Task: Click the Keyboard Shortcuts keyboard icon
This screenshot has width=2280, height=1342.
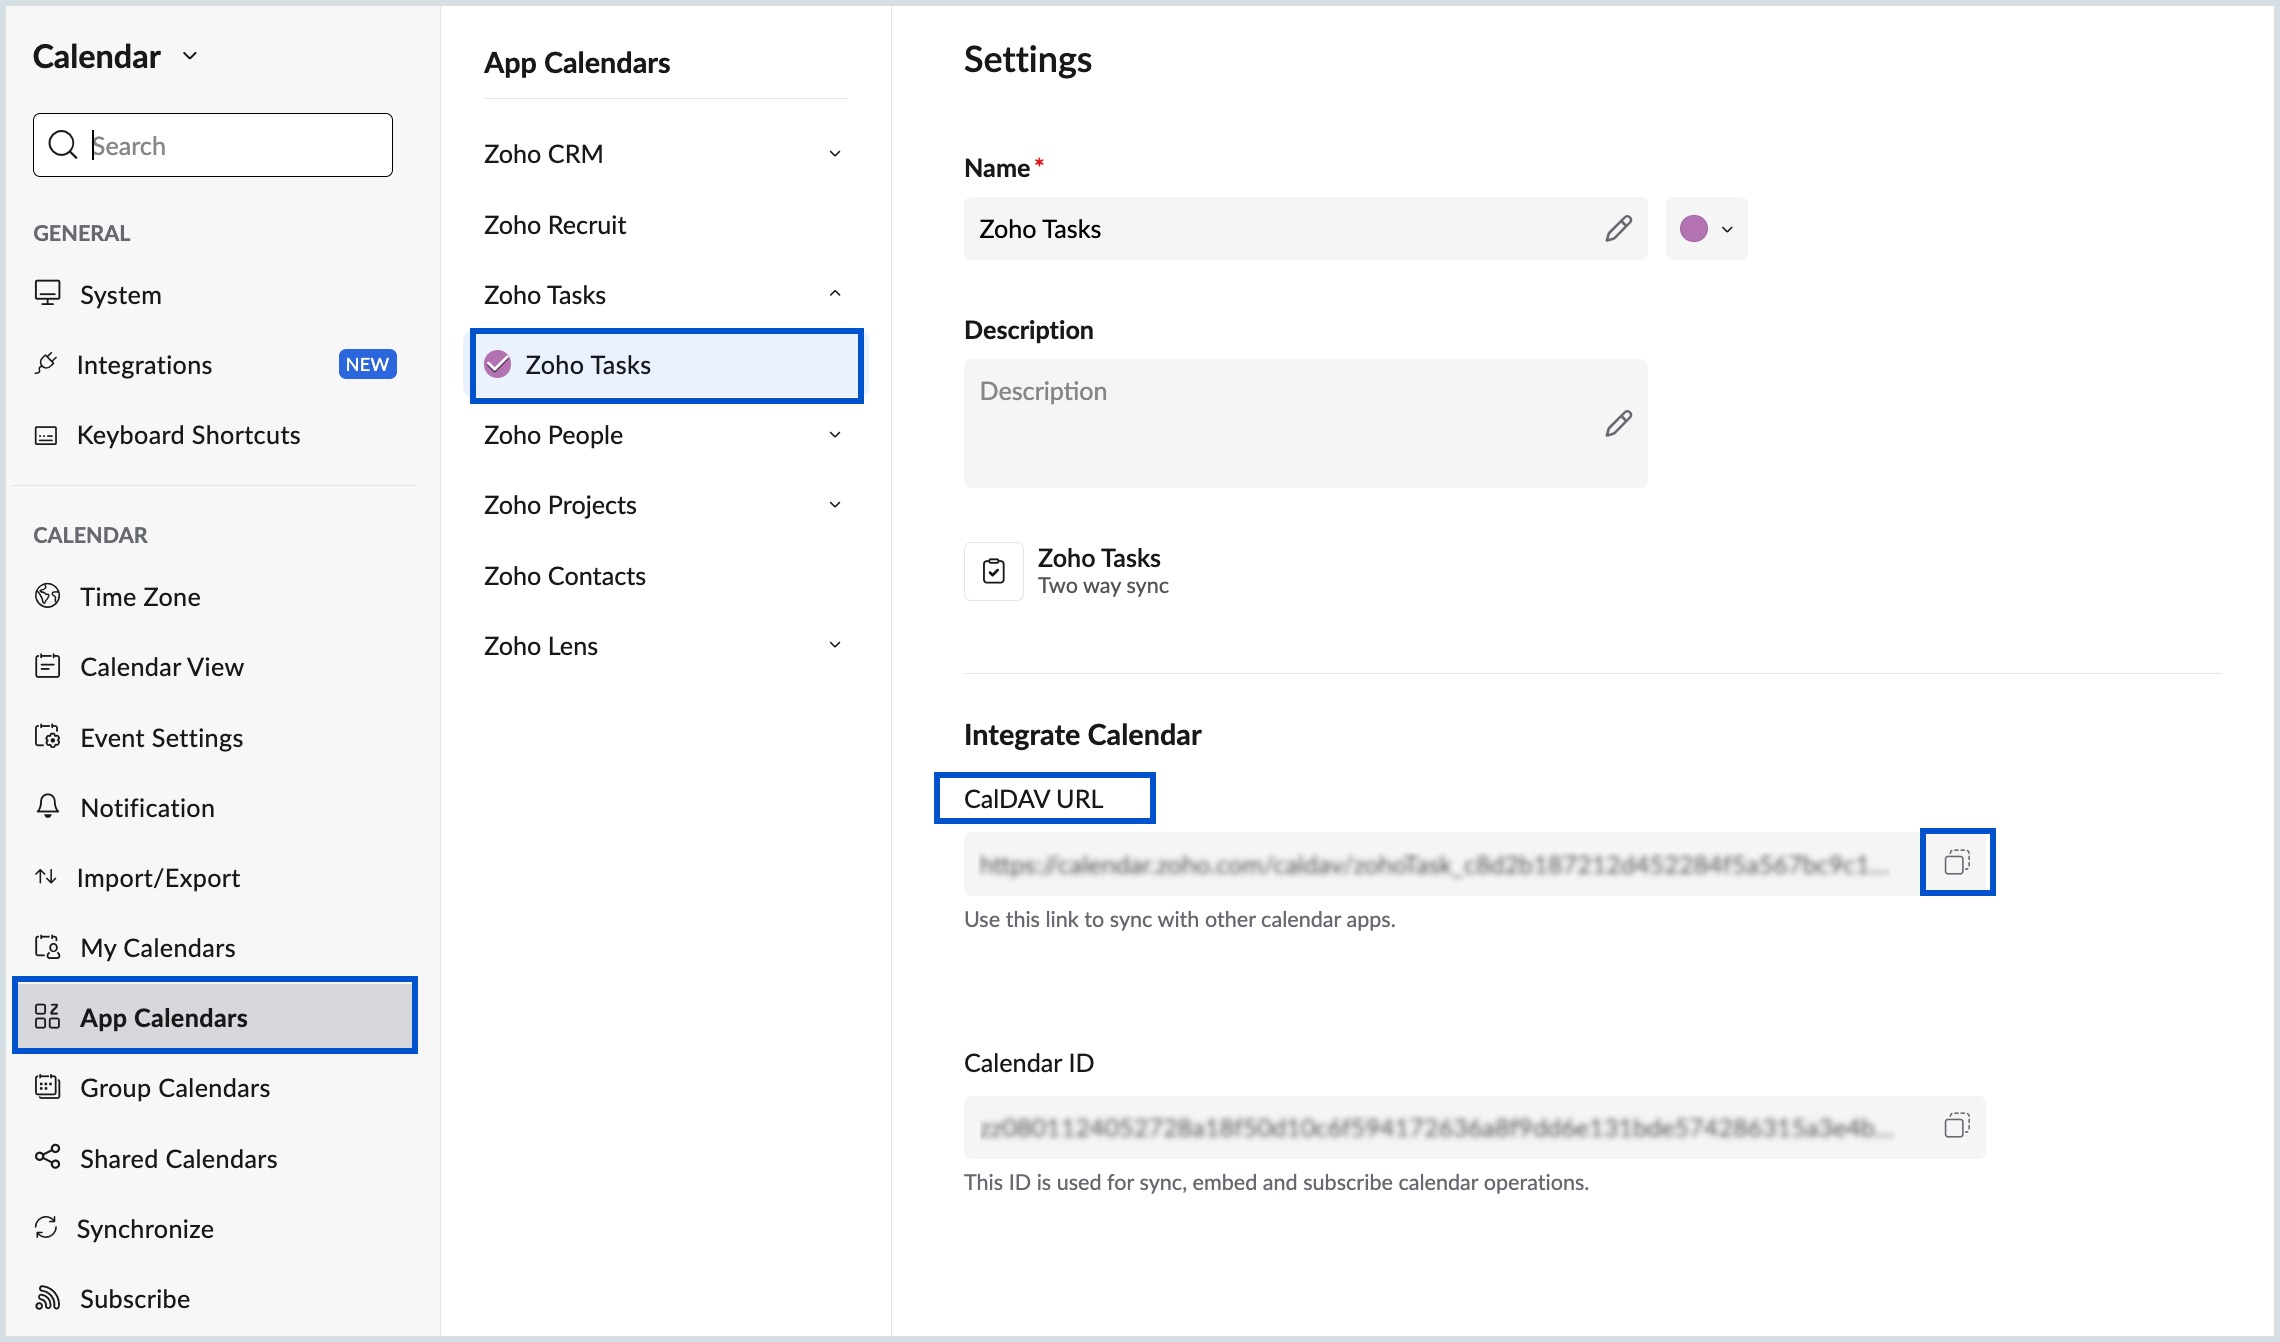Action: (46, 435)
